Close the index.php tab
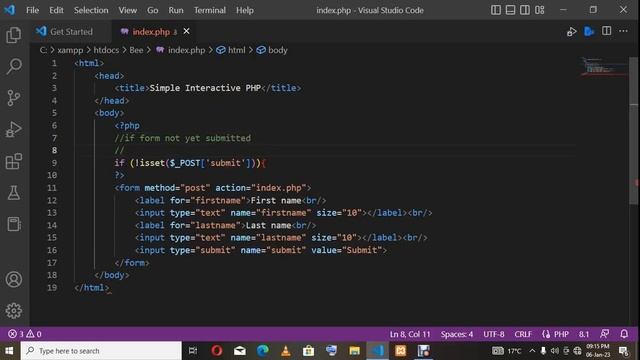 coord(187,31)
